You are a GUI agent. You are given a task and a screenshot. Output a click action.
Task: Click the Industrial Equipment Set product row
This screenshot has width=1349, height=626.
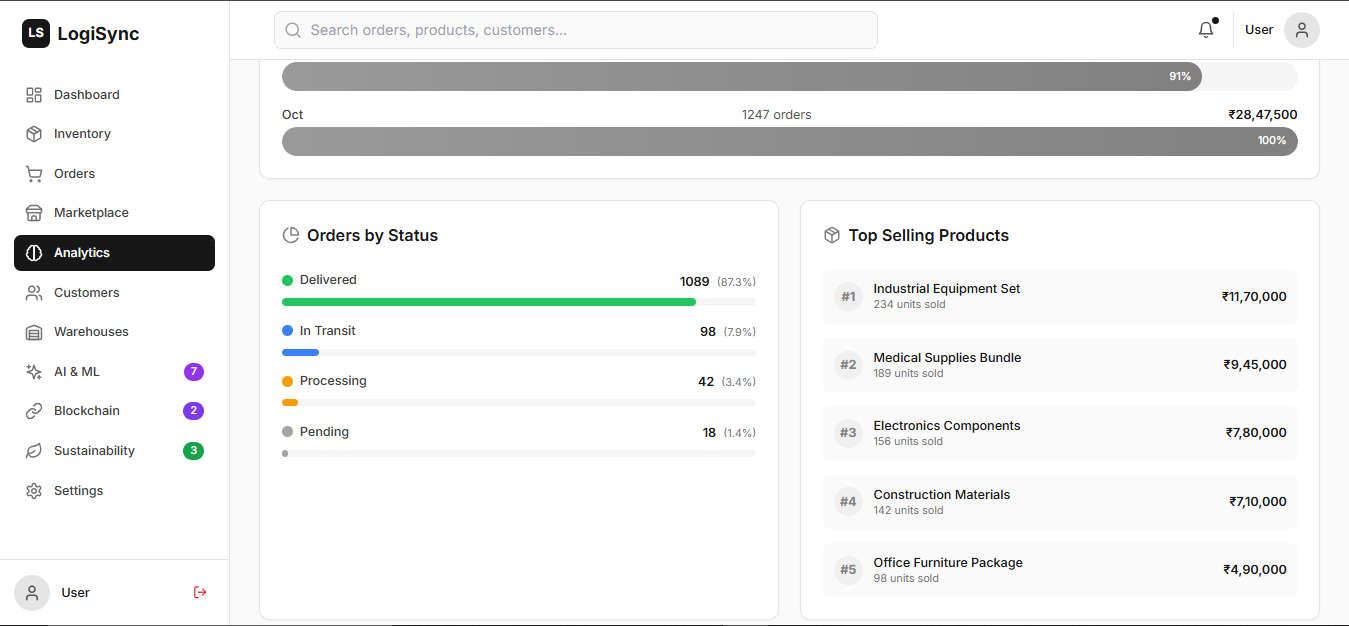(x=1059, y=297)
